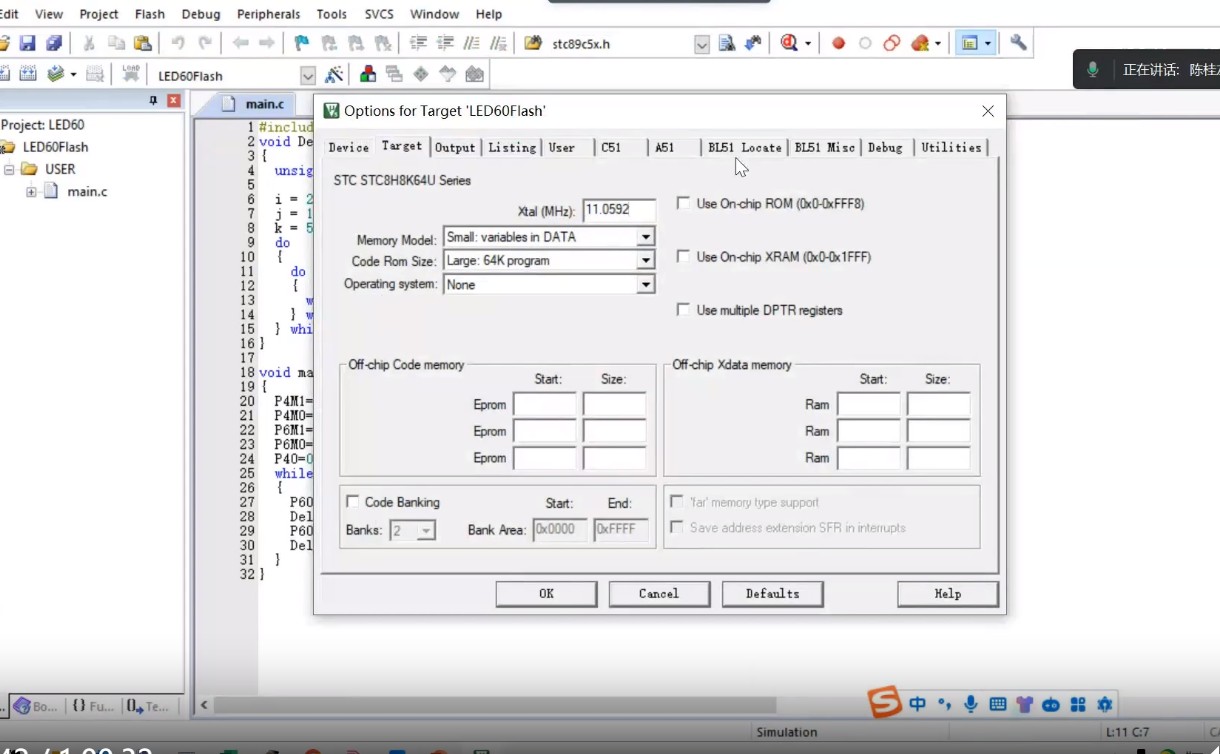1220x754 pixels.
Task: Open the stc89c5x.h find combo dropdown
Action: pos(702,44)
